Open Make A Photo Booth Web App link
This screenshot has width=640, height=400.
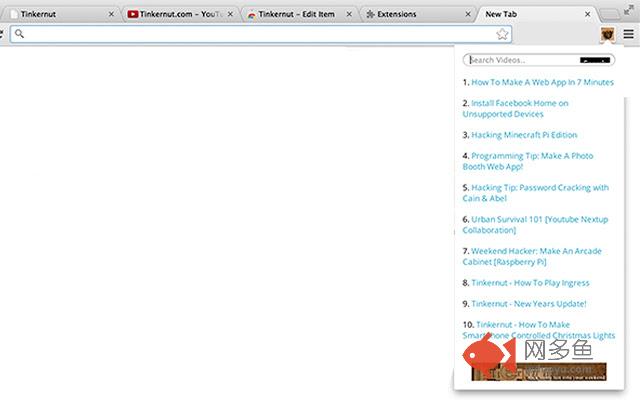pos(528,161)
